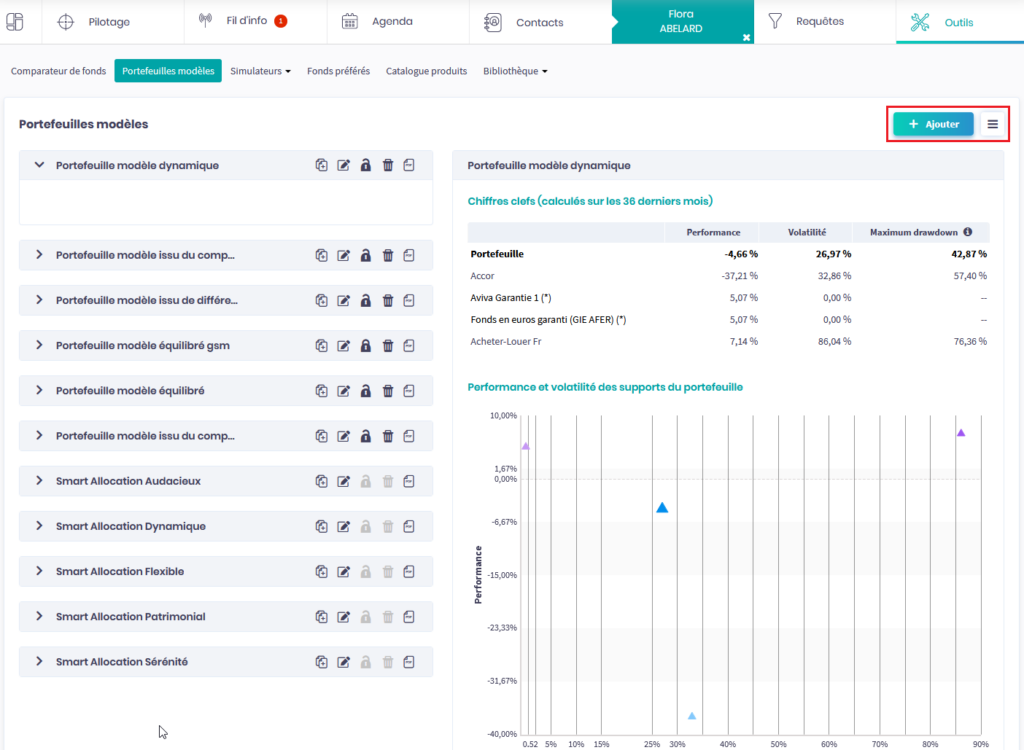Screen dimensions: 1024x750
Task: Open the Simulateurs dropdown menu
Action: pyautogui.click(x=260, y=71)
